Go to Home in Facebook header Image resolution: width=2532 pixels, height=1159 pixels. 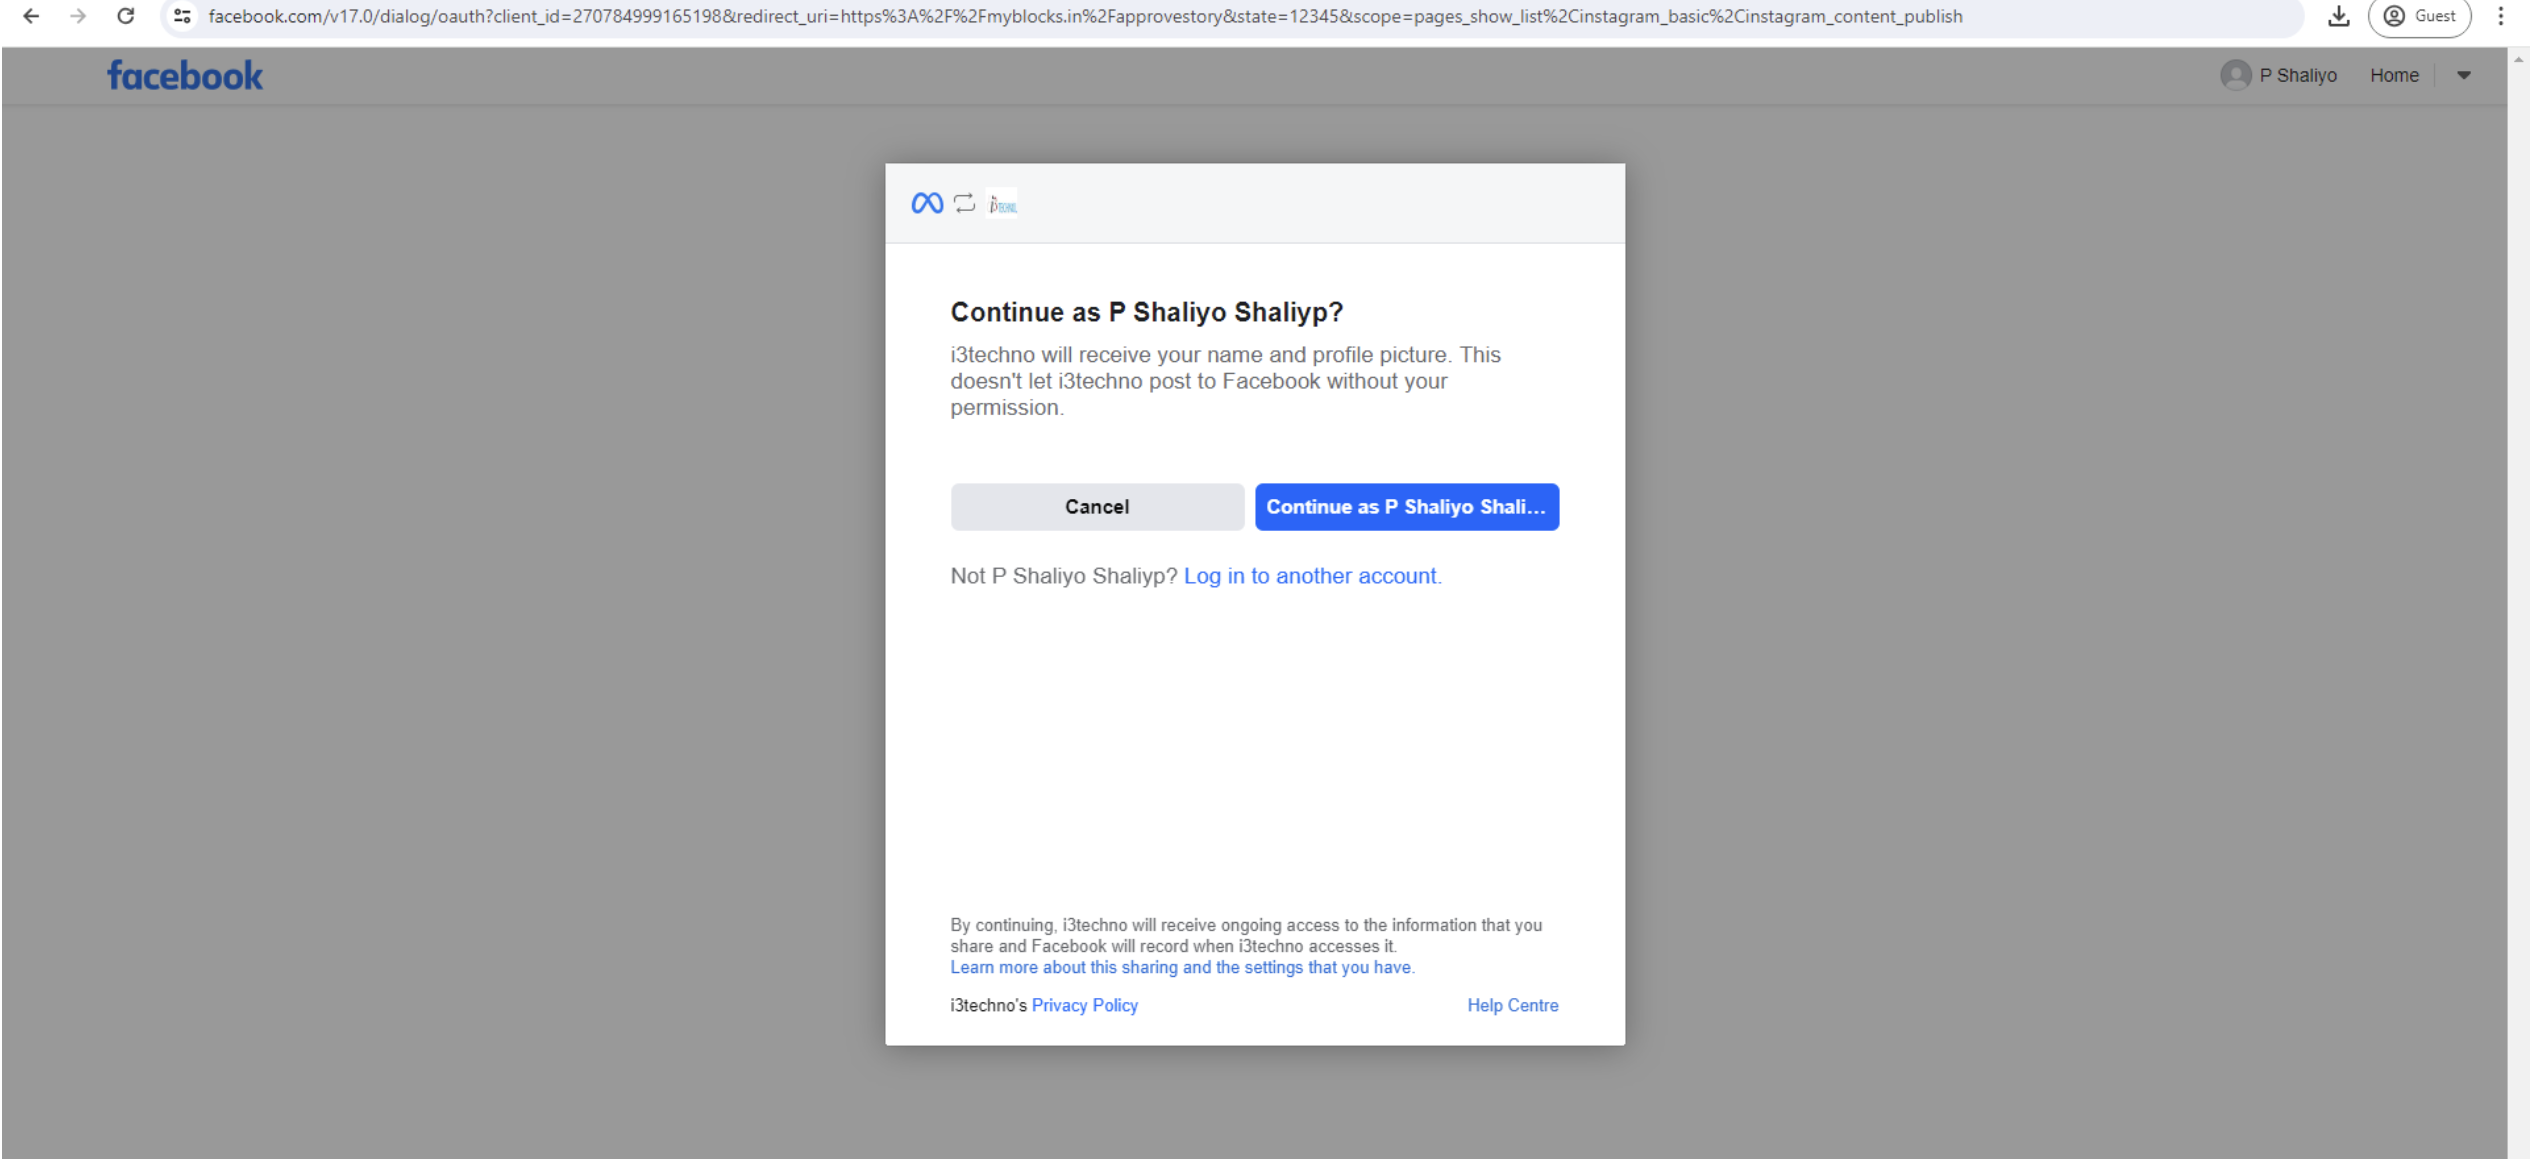point(2394,75)
